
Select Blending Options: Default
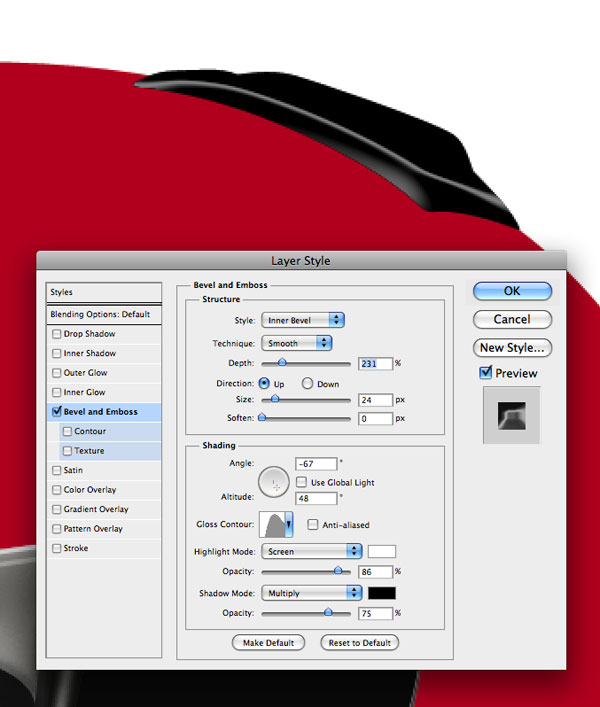(x=104, y=314)
